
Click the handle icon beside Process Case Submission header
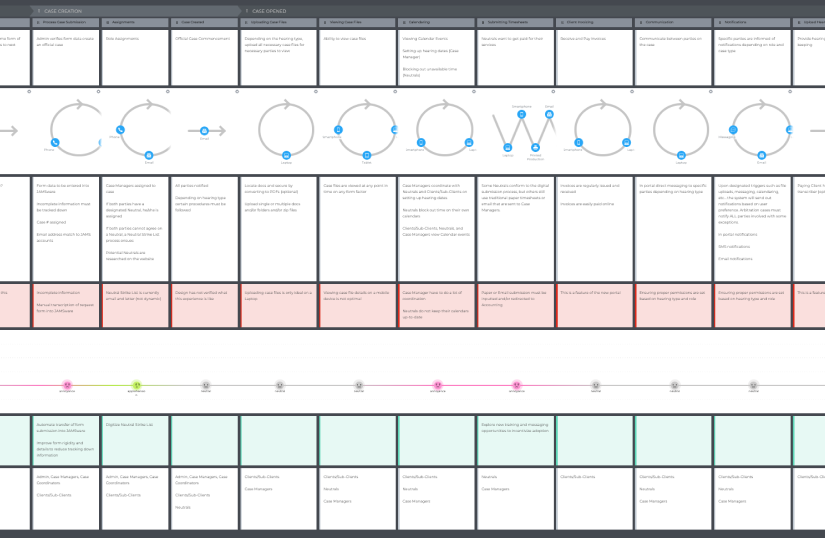(37, 21)
